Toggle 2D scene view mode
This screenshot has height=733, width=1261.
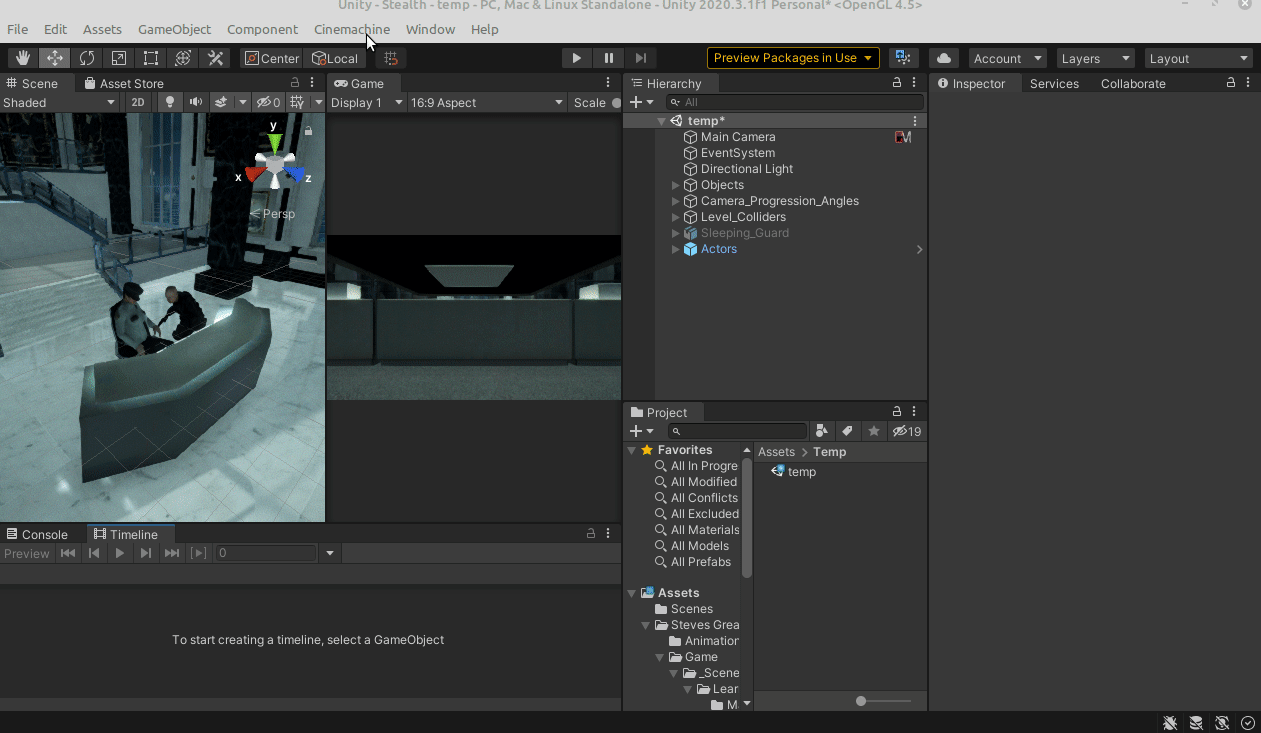[x=138, y=102]
